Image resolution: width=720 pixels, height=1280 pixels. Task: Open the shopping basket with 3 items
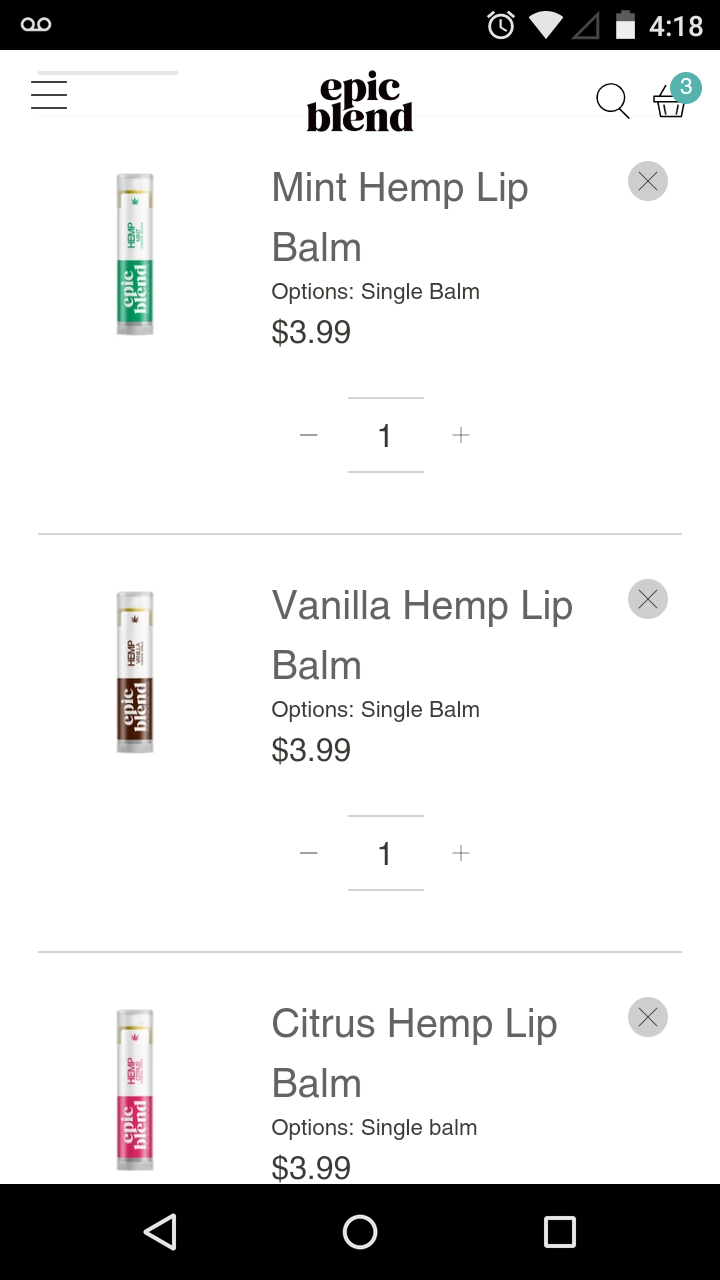pyautogui.click(x=670, y=100)
